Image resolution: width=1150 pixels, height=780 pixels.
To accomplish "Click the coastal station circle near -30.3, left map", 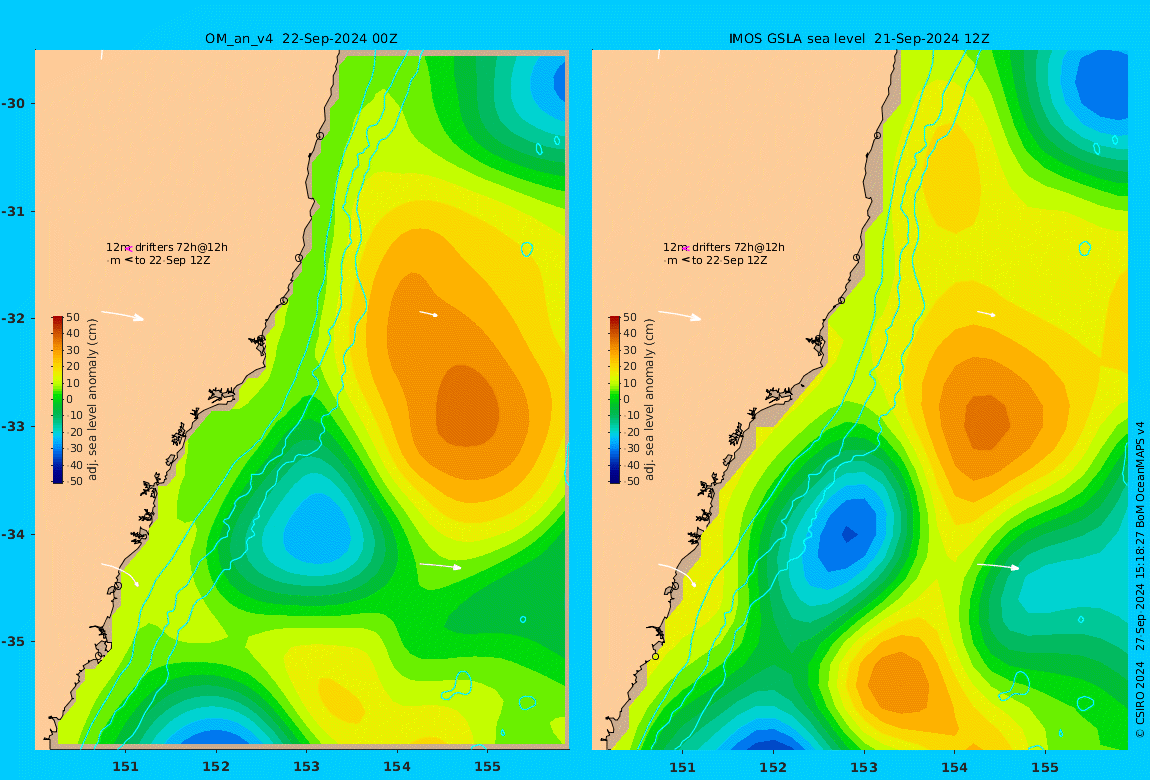I will 320,136.
